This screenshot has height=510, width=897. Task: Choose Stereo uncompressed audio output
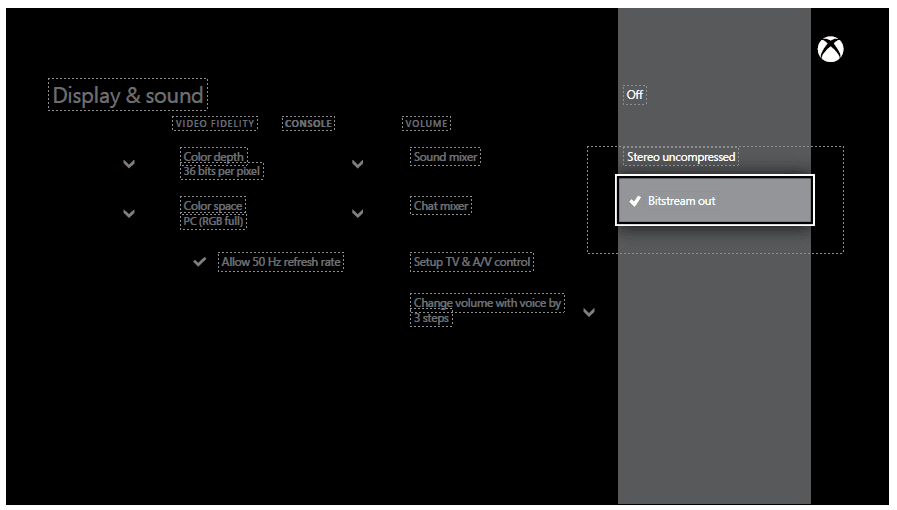[680, 157]
